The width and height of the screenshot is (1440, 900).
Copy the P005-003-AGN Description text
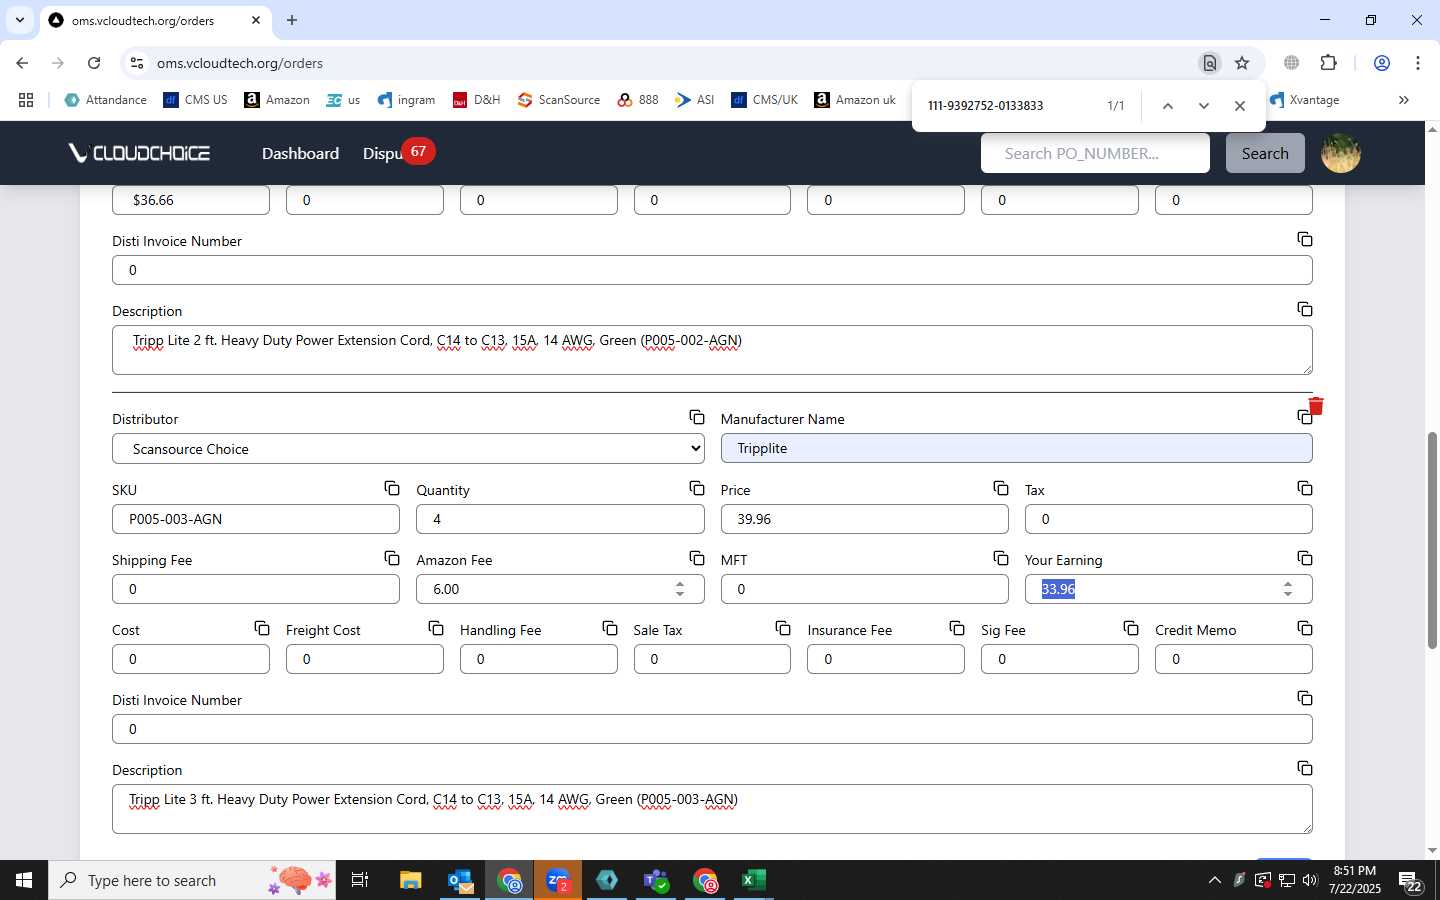click(1305, 768)
